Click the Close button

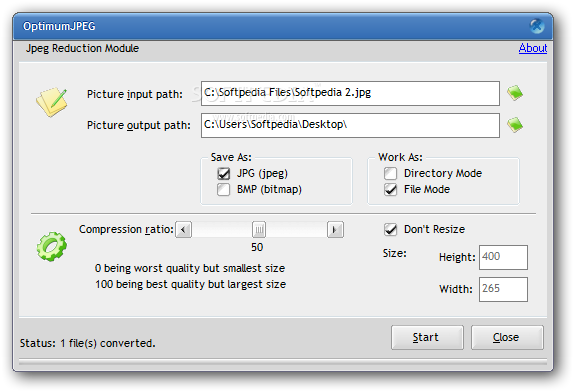click(x=507, y=337)
